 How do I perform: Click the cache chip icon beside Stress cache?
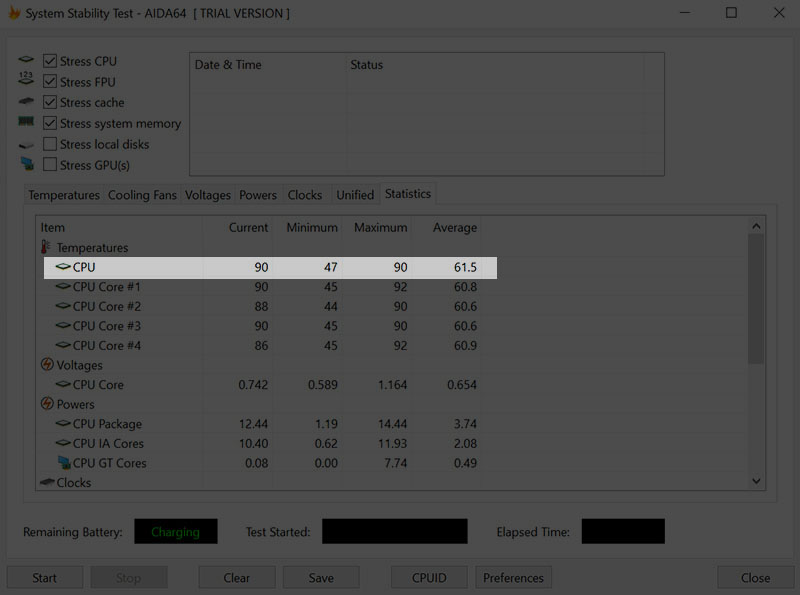[26, 101]
